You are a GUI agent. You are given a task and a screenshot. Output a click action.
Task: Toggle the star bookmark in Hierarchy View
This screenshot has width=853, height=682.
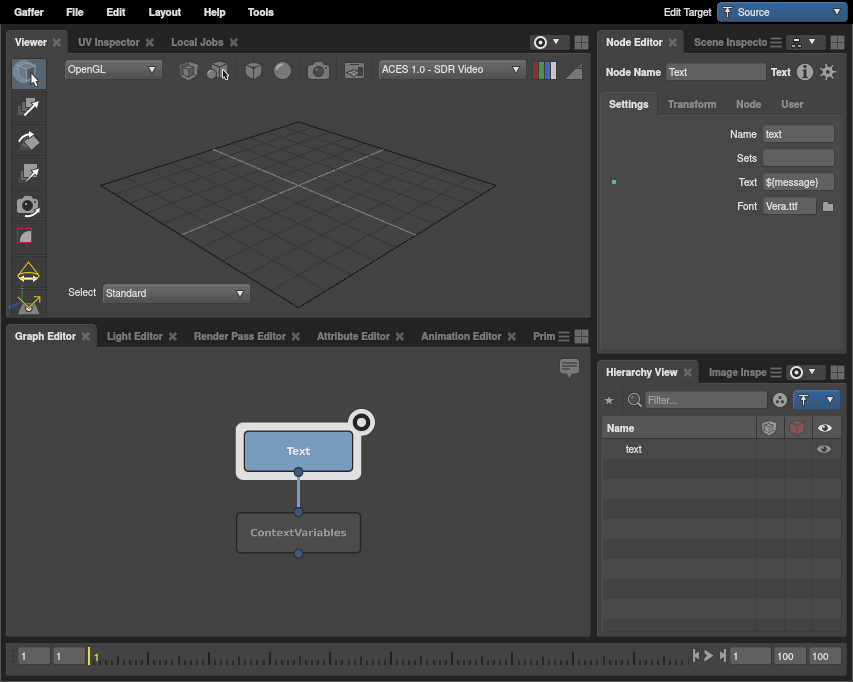[x=610, y=401]
